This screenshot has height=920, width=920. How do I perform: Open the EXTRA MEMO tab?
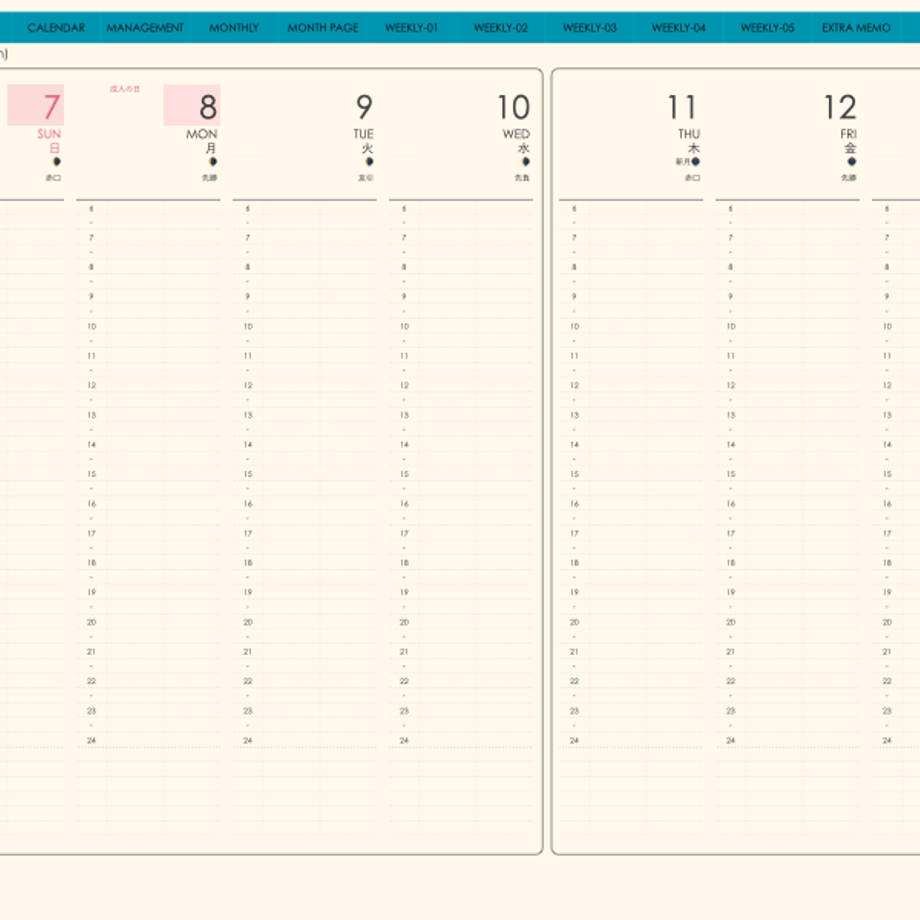[x=856, y=28]
